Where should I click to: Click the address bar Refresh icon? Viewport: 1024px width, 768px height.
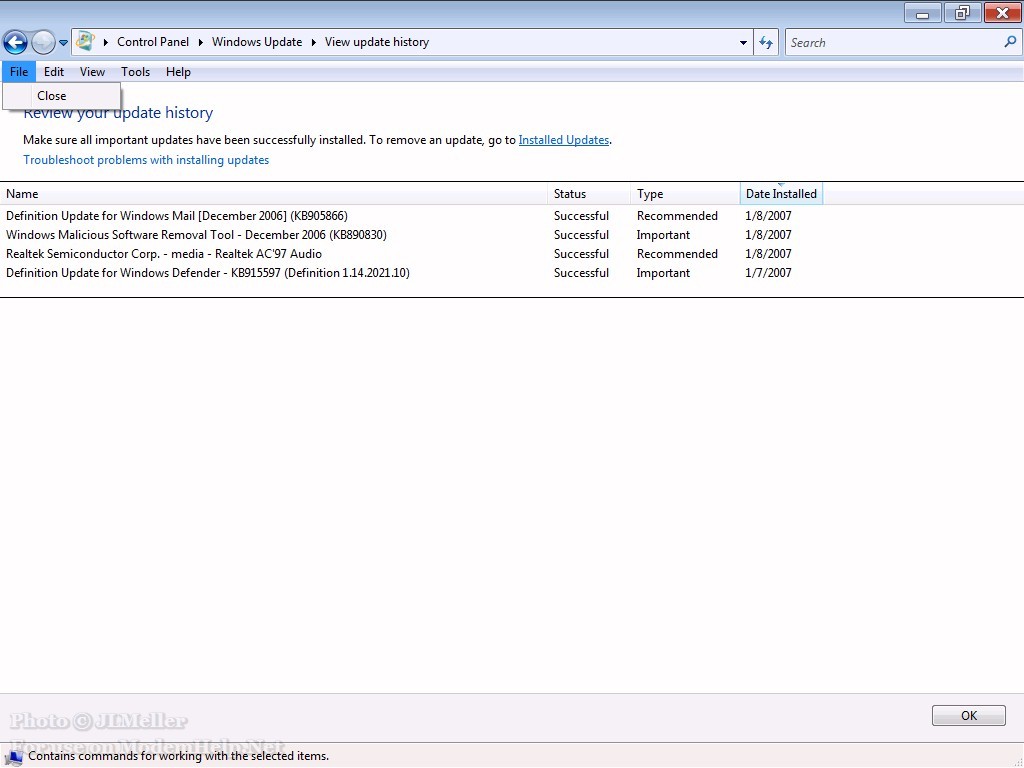click(766, 42)
